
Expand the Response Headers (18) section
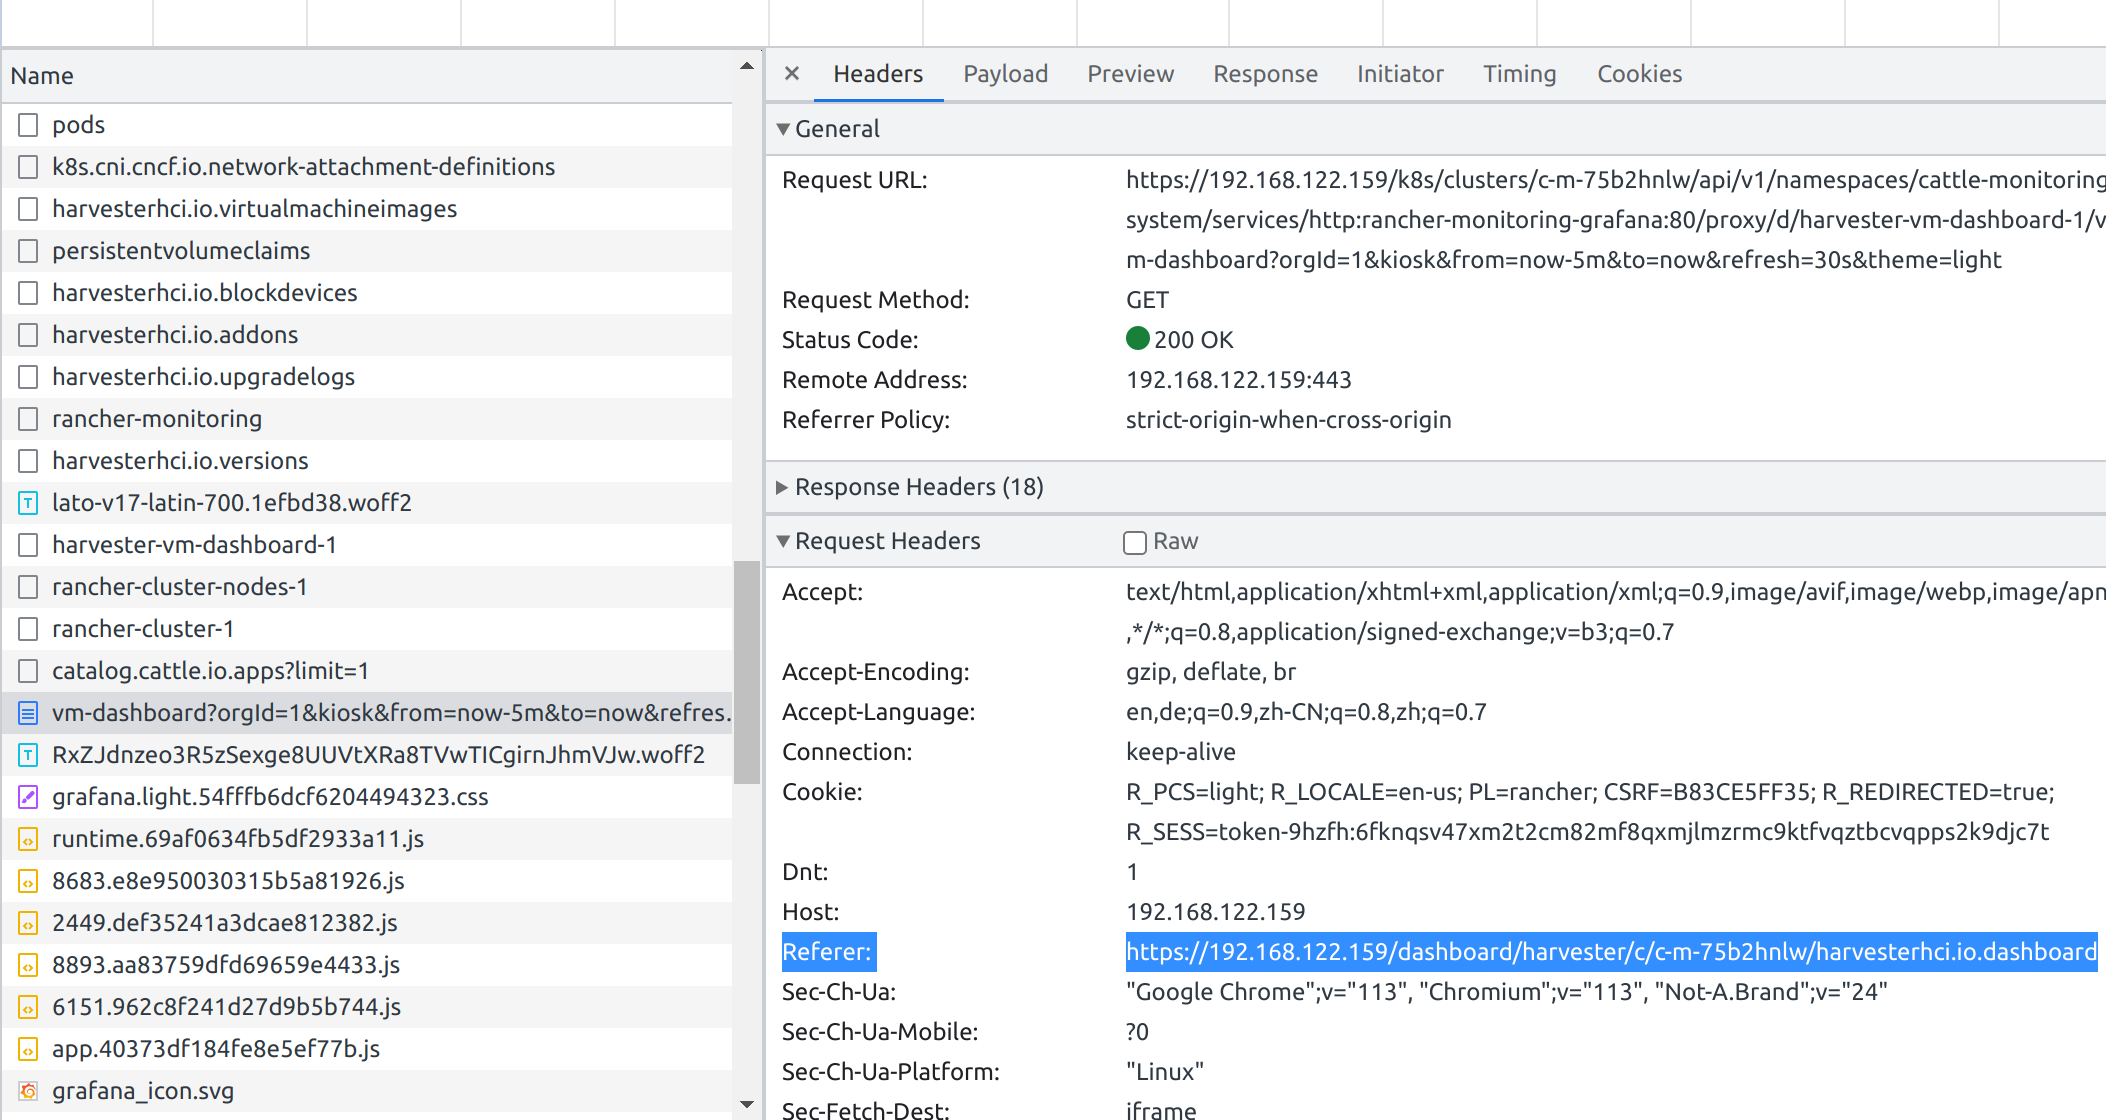coord(783,487)
